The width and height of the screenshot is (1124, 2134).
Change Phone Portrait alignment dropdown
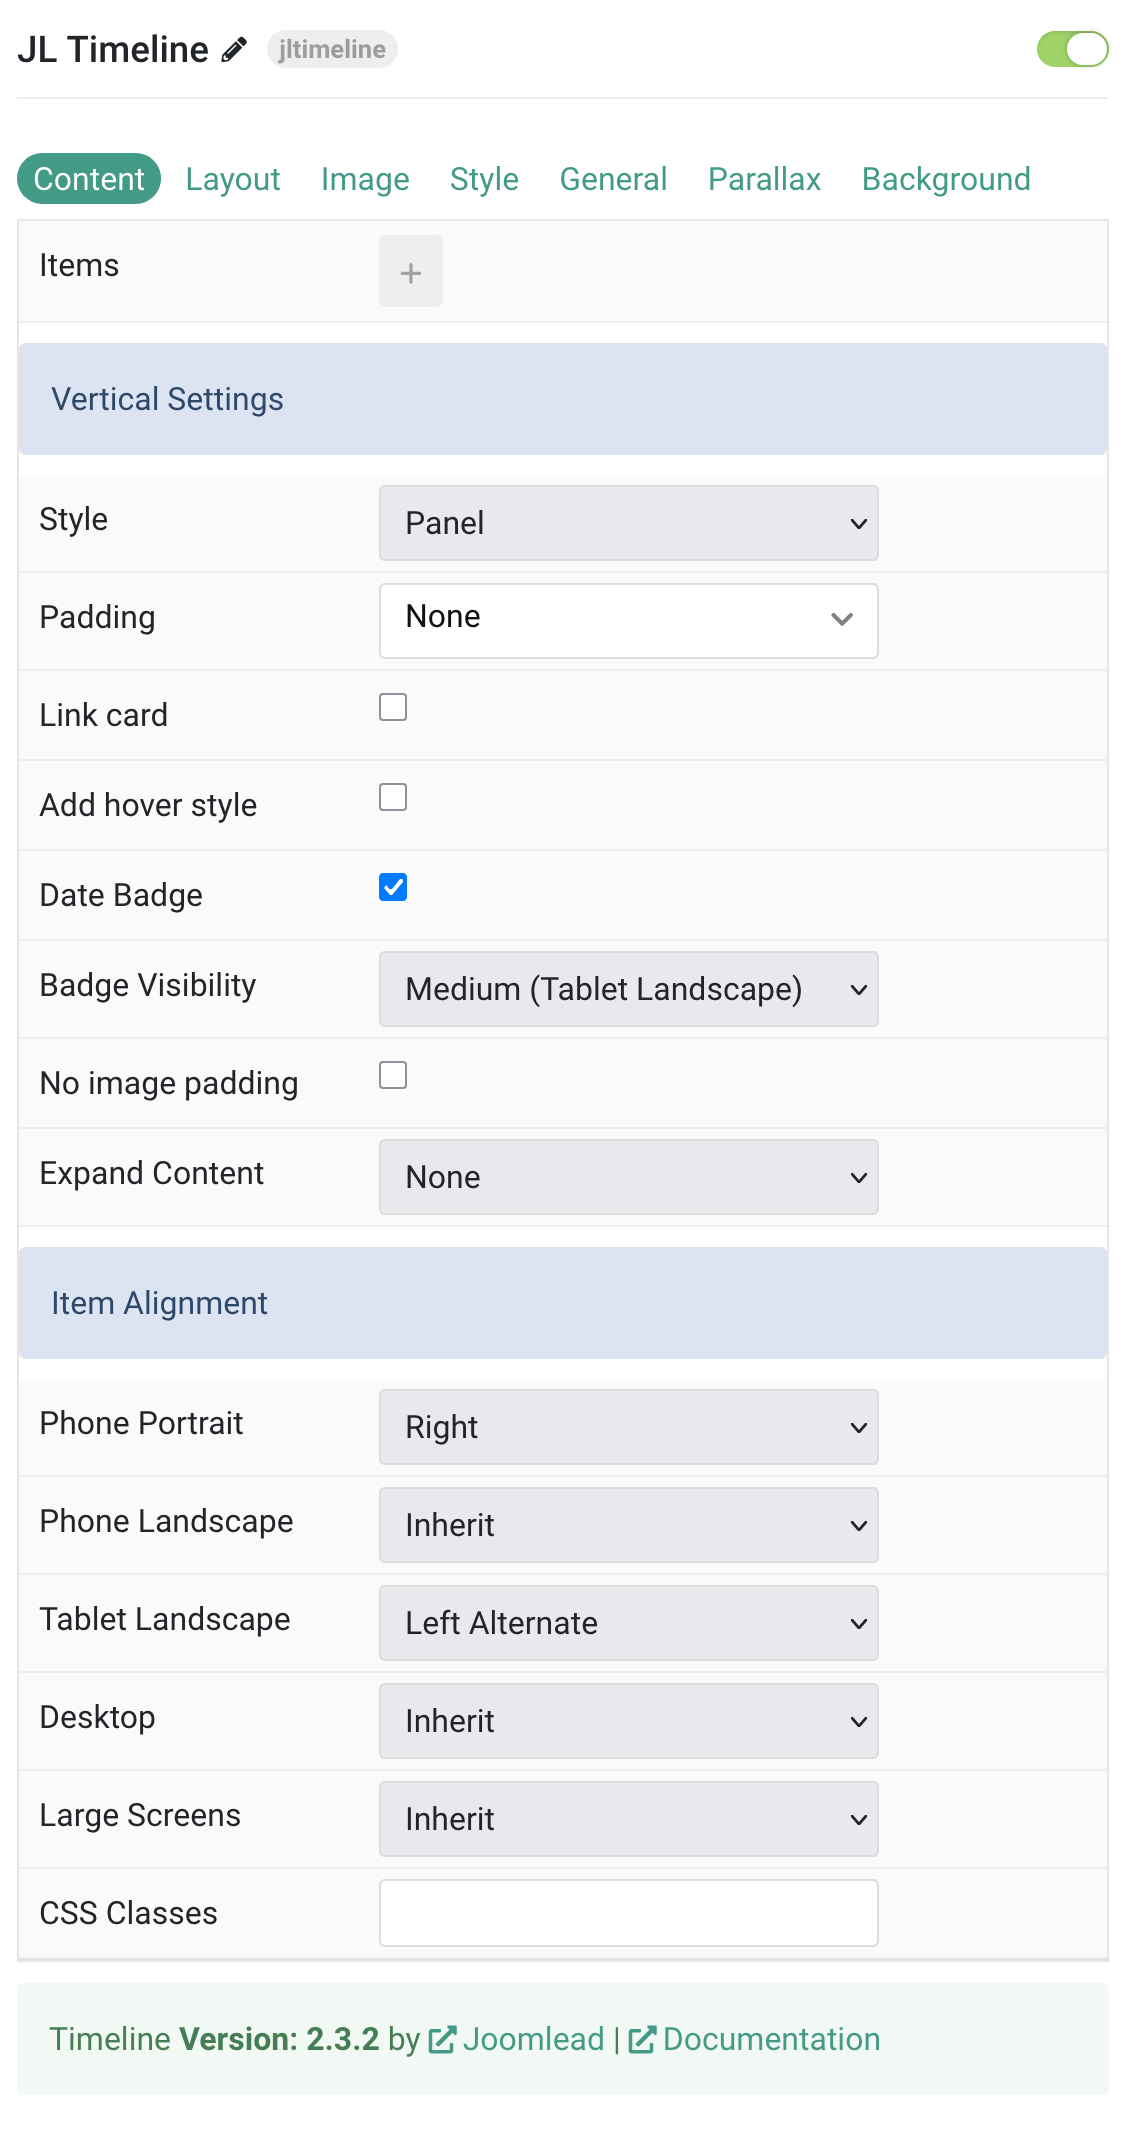coord(629,1427)
